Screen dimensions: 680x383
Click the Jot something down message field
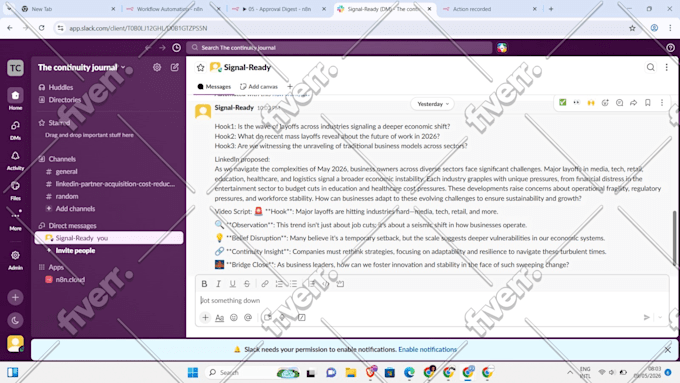pyautogui.click(x=432, y=300)
